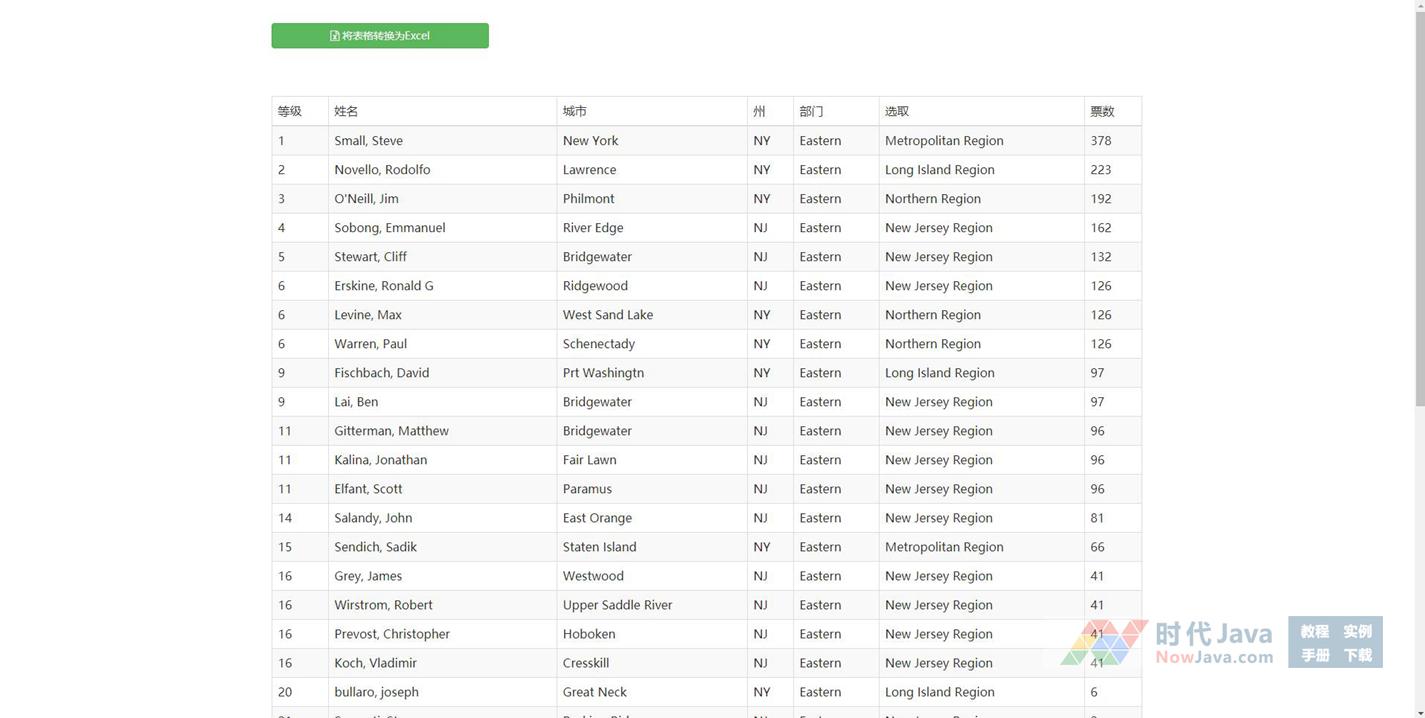Image resolution: width=1425 pixels, height=718 pixels.
Task: Click the votes cell 132
Action: coord(1112,257)
